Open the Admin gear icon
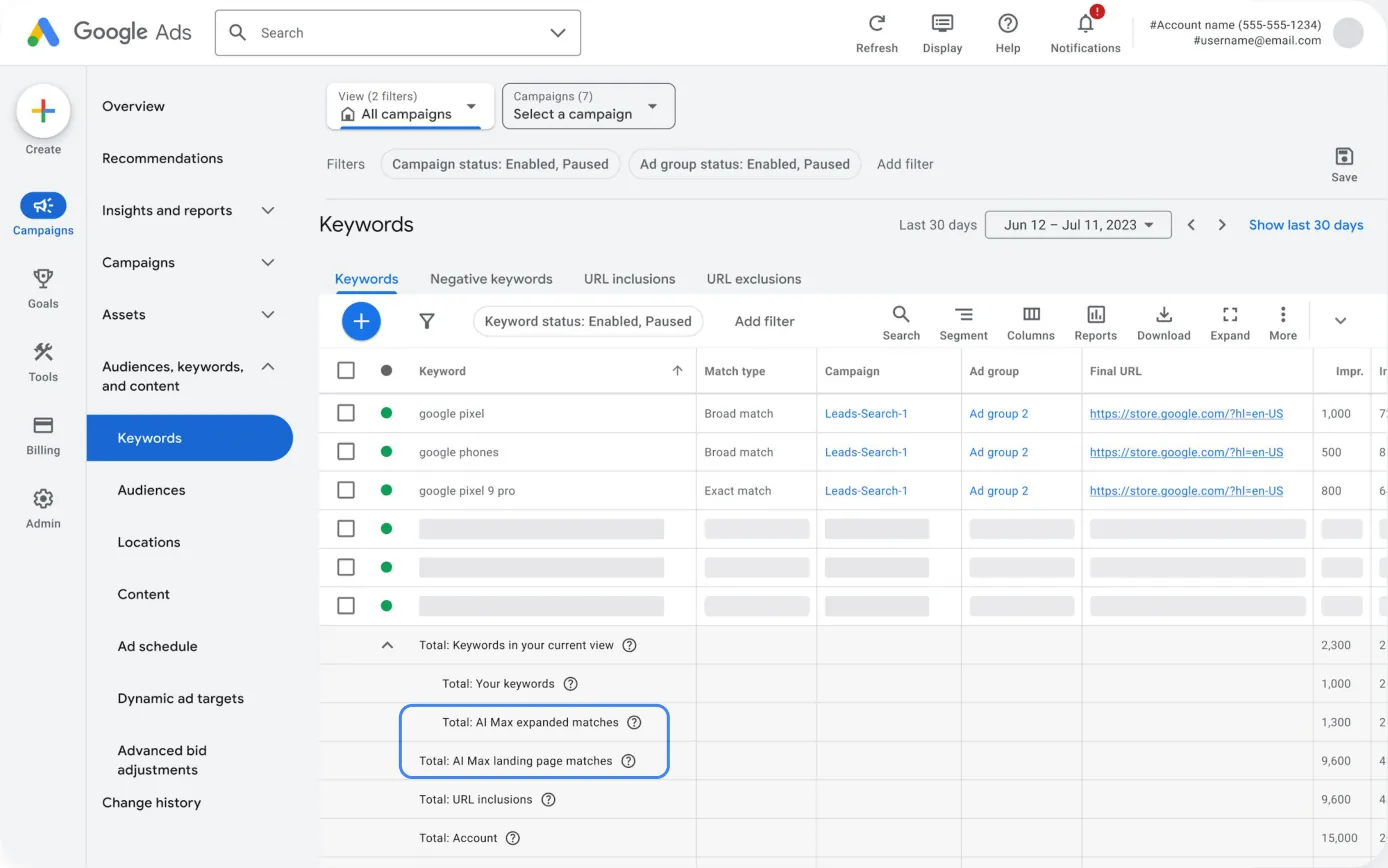 43,498
